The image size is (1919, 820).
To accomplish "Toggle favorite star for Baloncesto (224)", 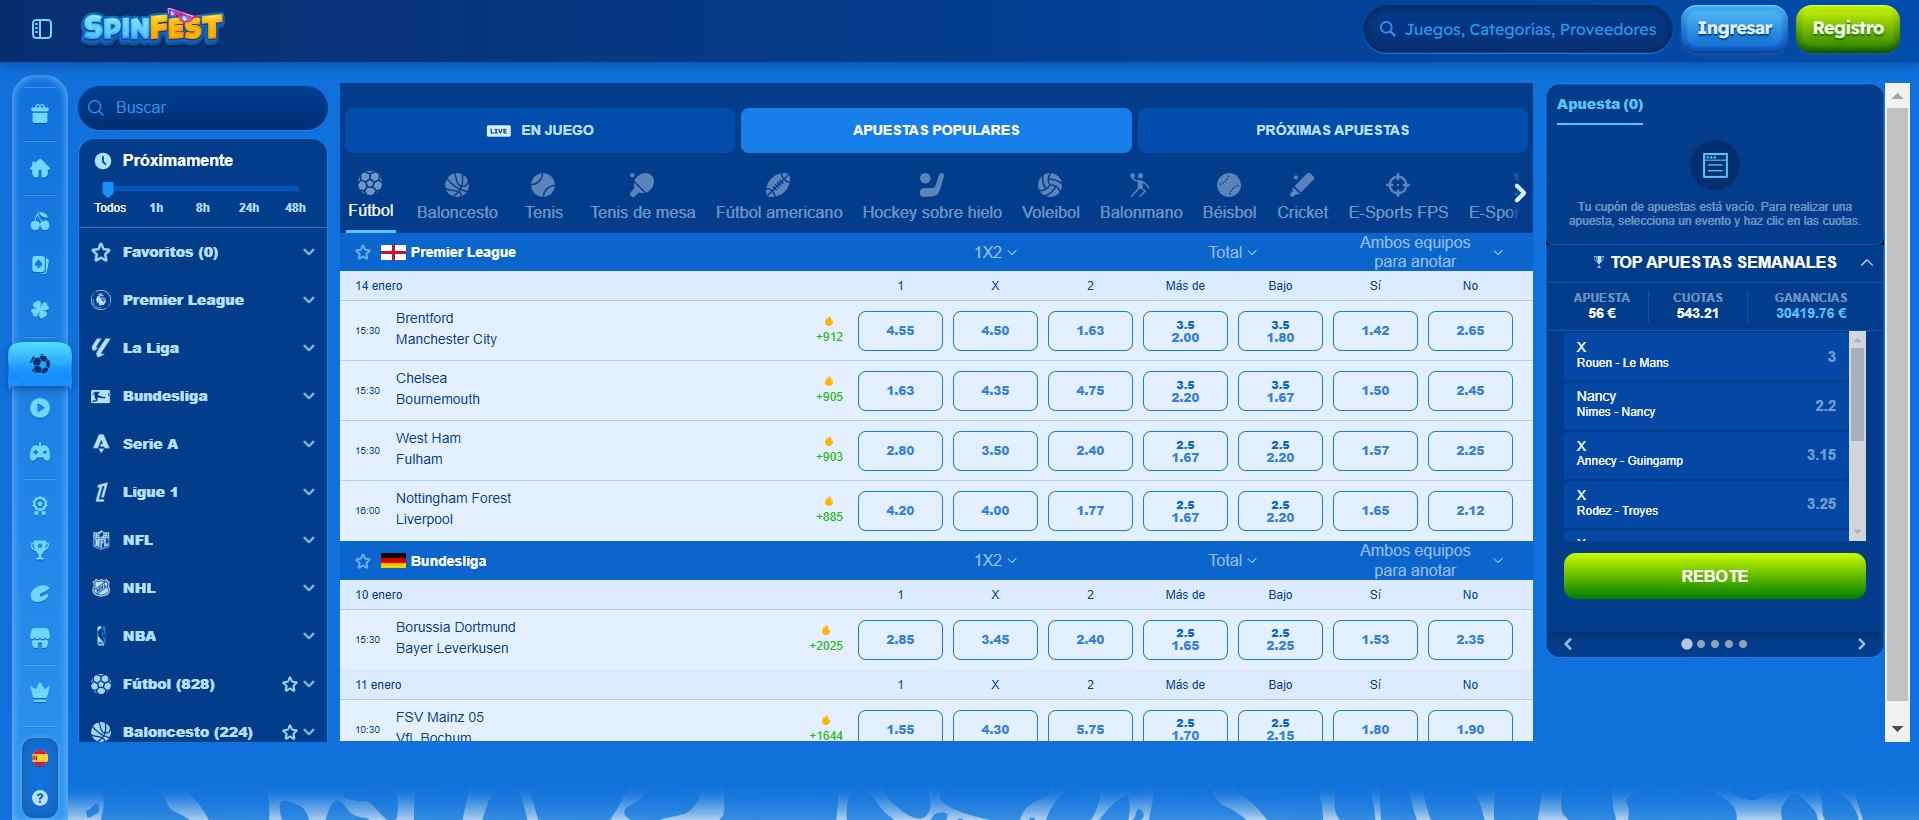I will tap(290, 733).
